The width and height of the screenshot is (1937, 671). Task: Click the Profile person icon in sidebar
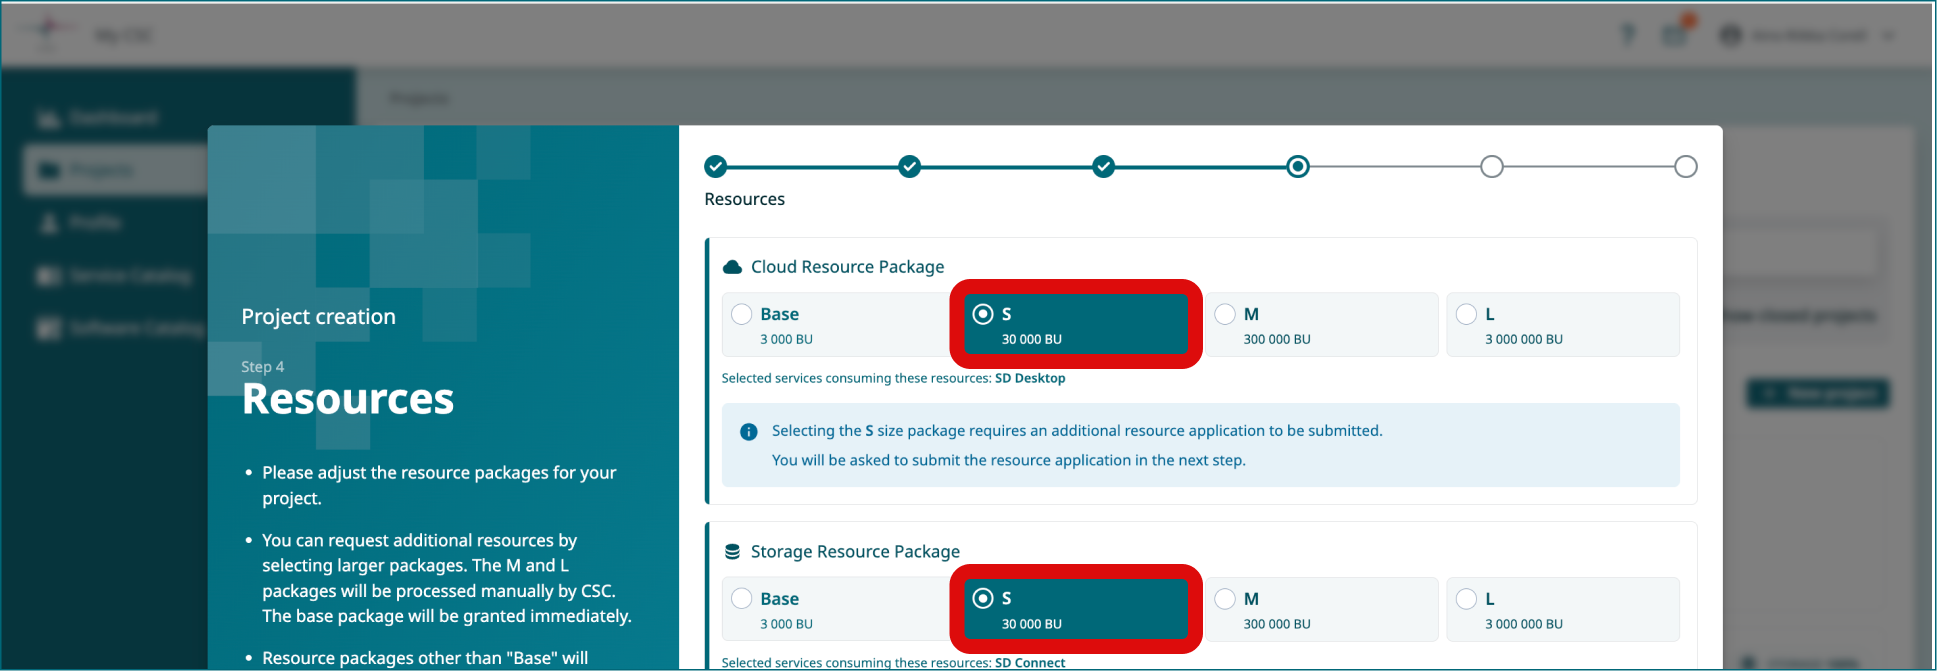click(x=48, y=223)
